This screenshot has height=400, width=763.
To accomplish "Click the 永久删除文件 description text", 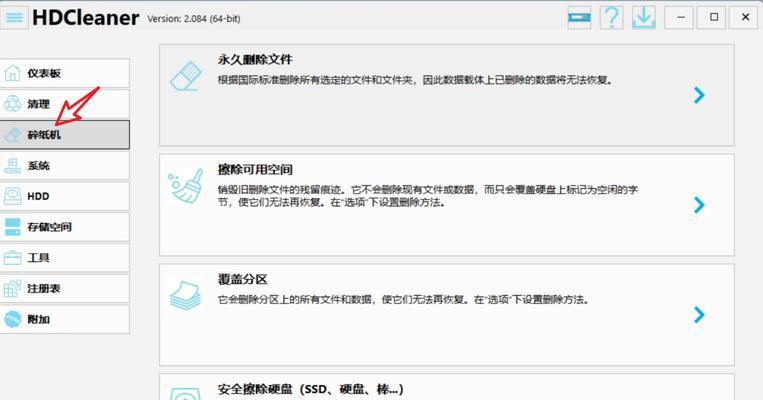I will pos(415,80).
